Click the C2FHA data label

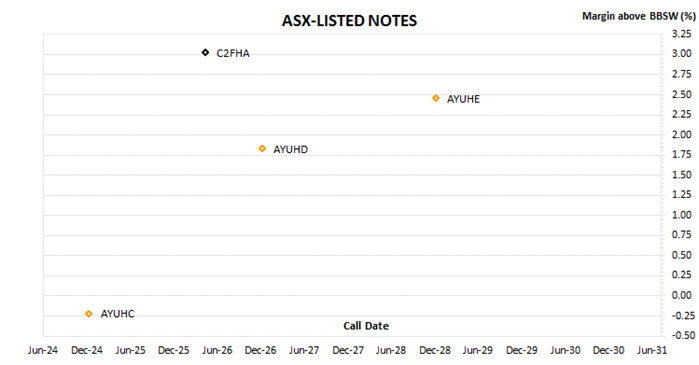233,53
